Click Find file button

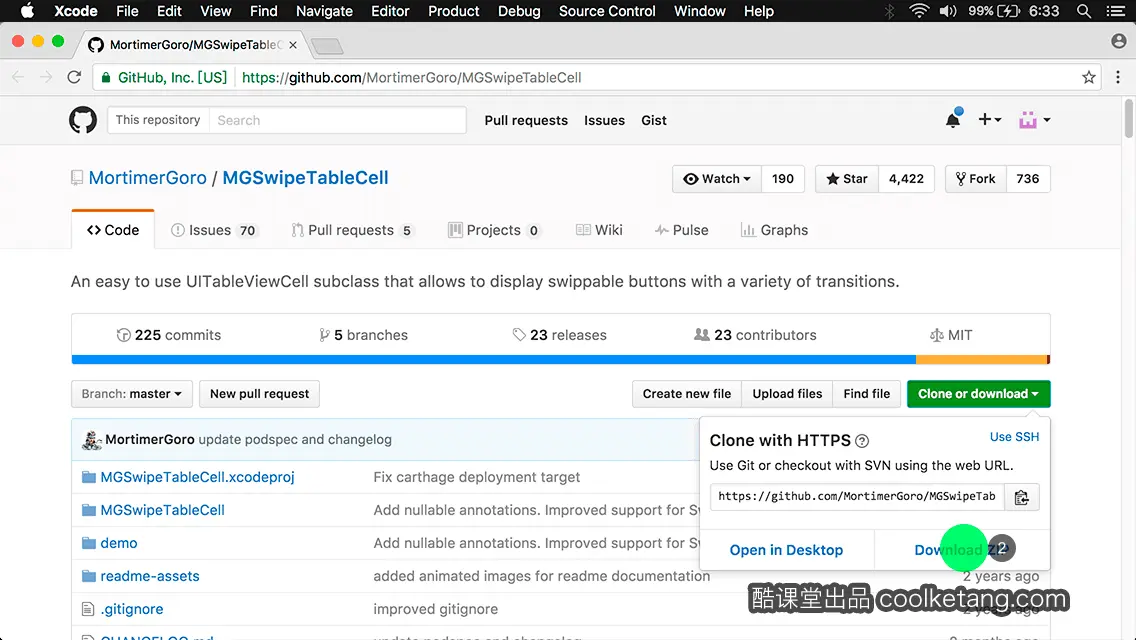point(866,394)
